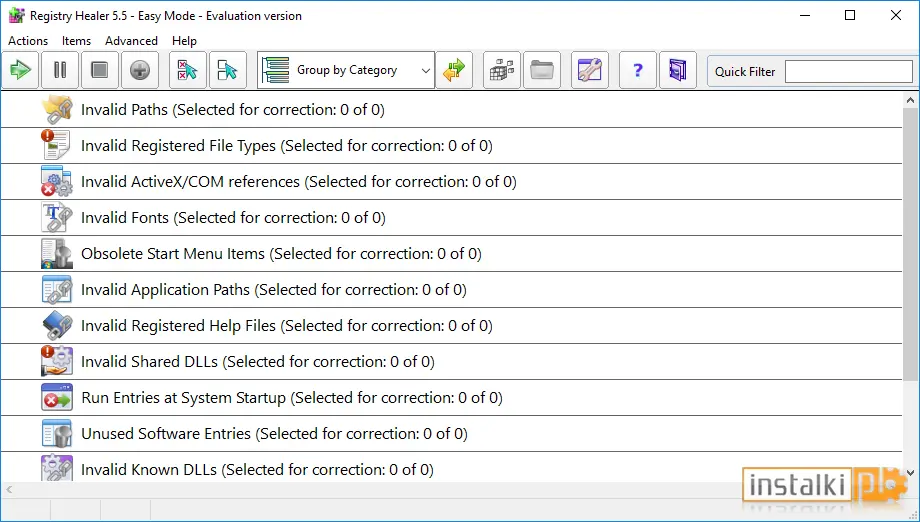Click the vertical scrollbar down arrow

[911, 472]
